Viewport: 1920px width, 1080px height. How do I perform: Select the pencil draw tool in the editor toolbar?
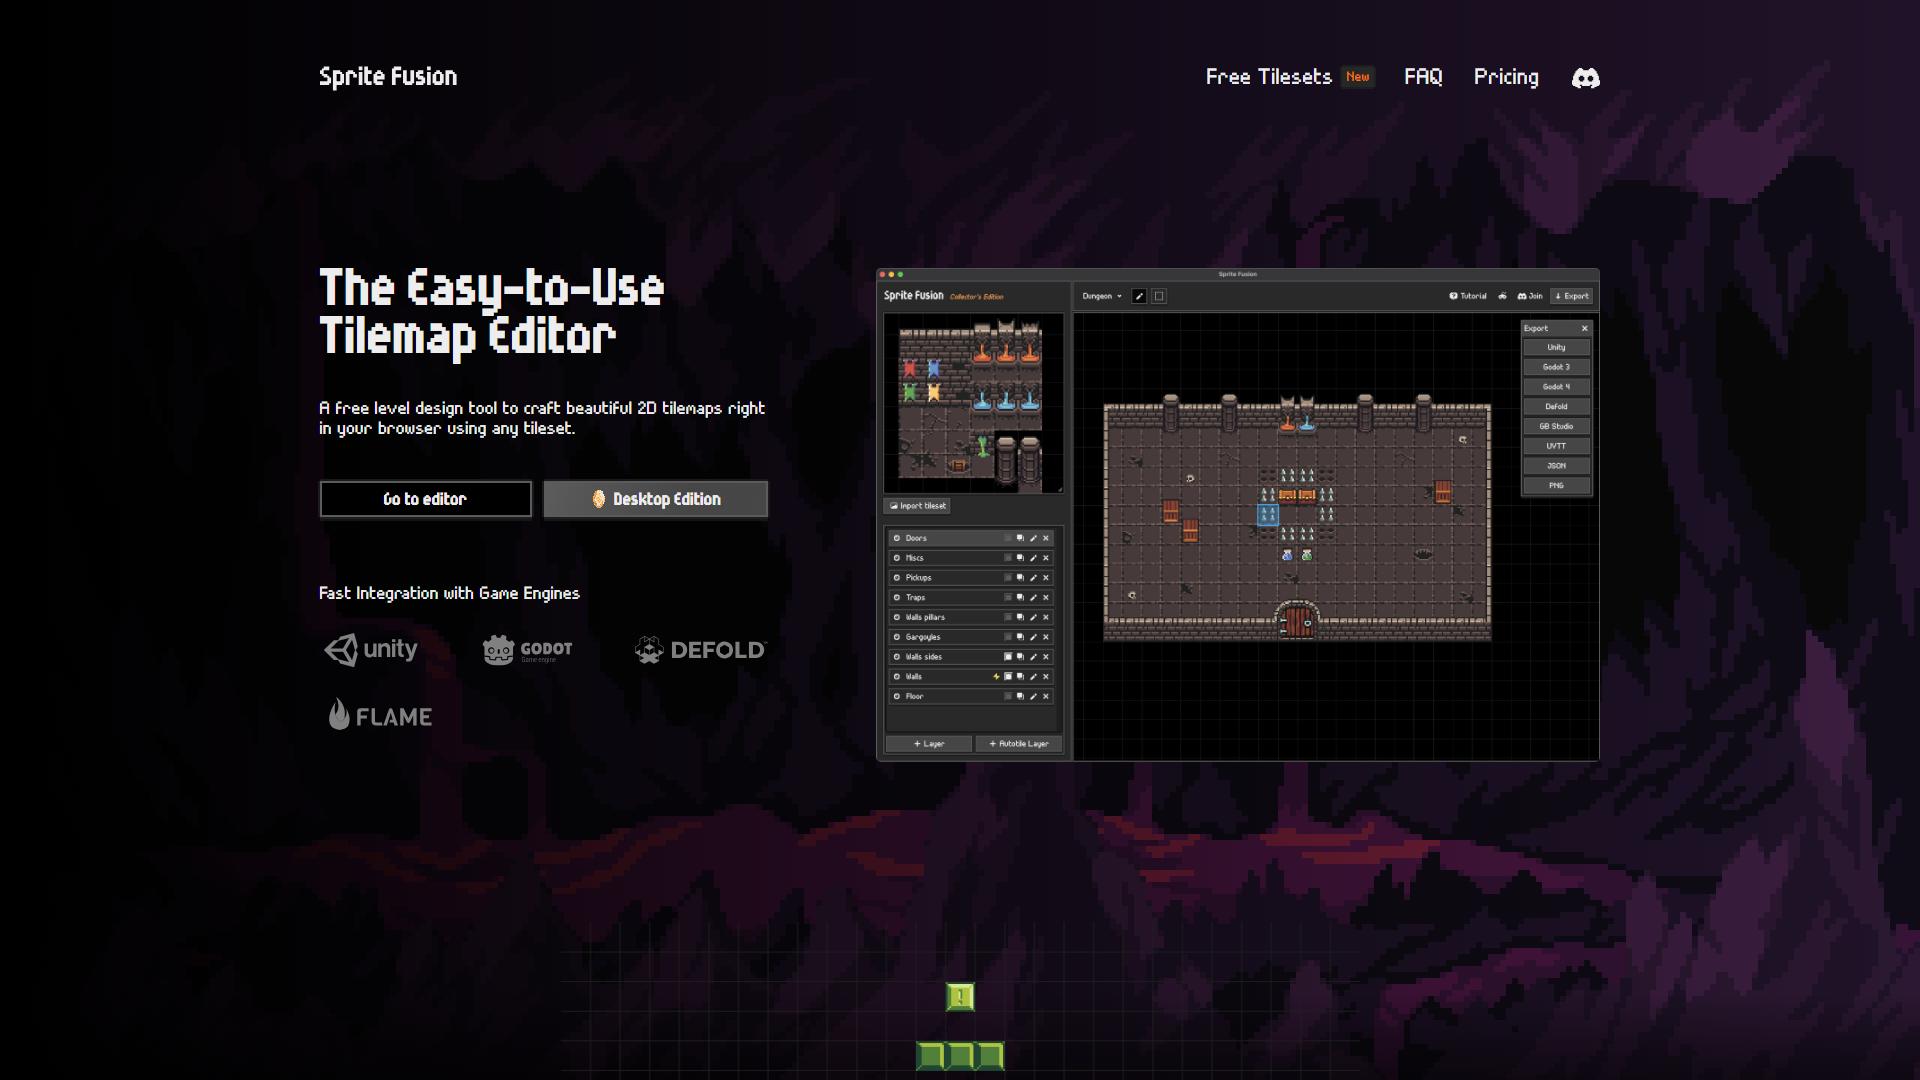[1139, 296]
